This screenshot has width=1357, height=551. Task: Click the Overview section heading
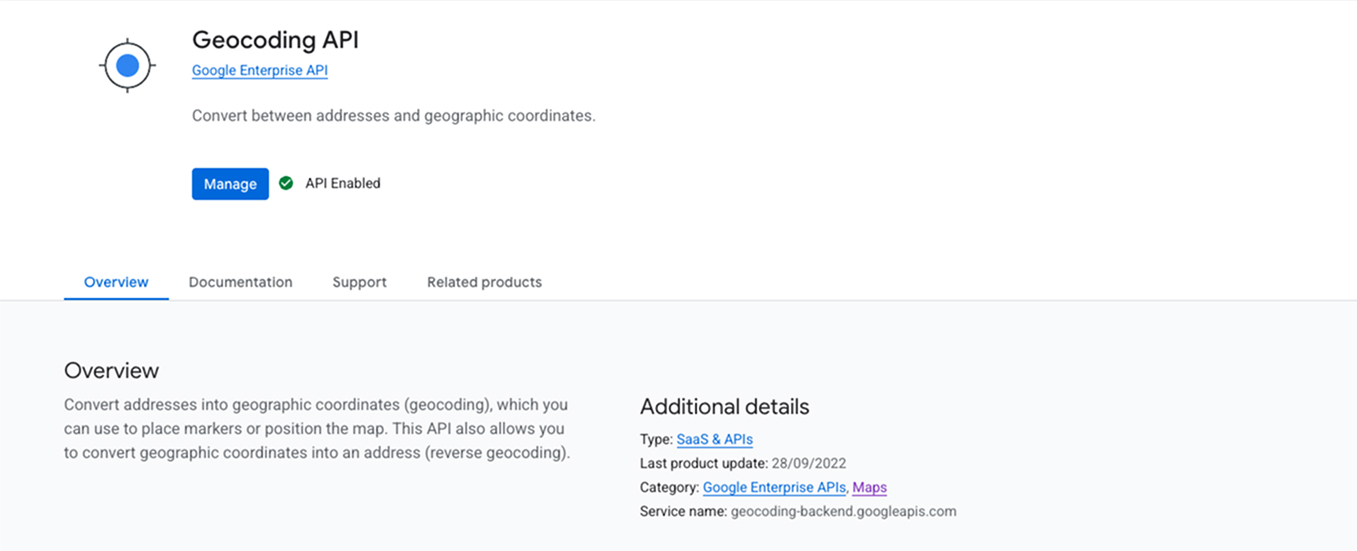pos(111,370)
